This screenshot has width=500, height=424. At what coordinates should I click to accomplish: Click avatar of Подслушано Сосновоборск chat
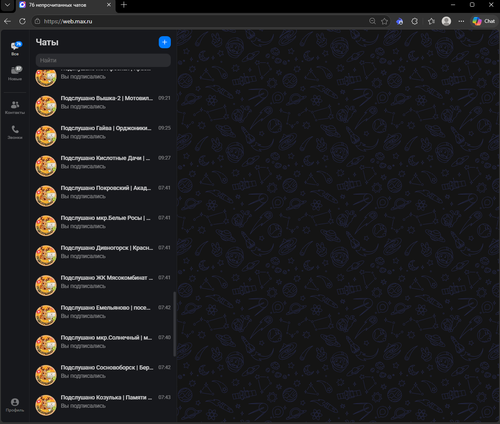pos(46,375)
